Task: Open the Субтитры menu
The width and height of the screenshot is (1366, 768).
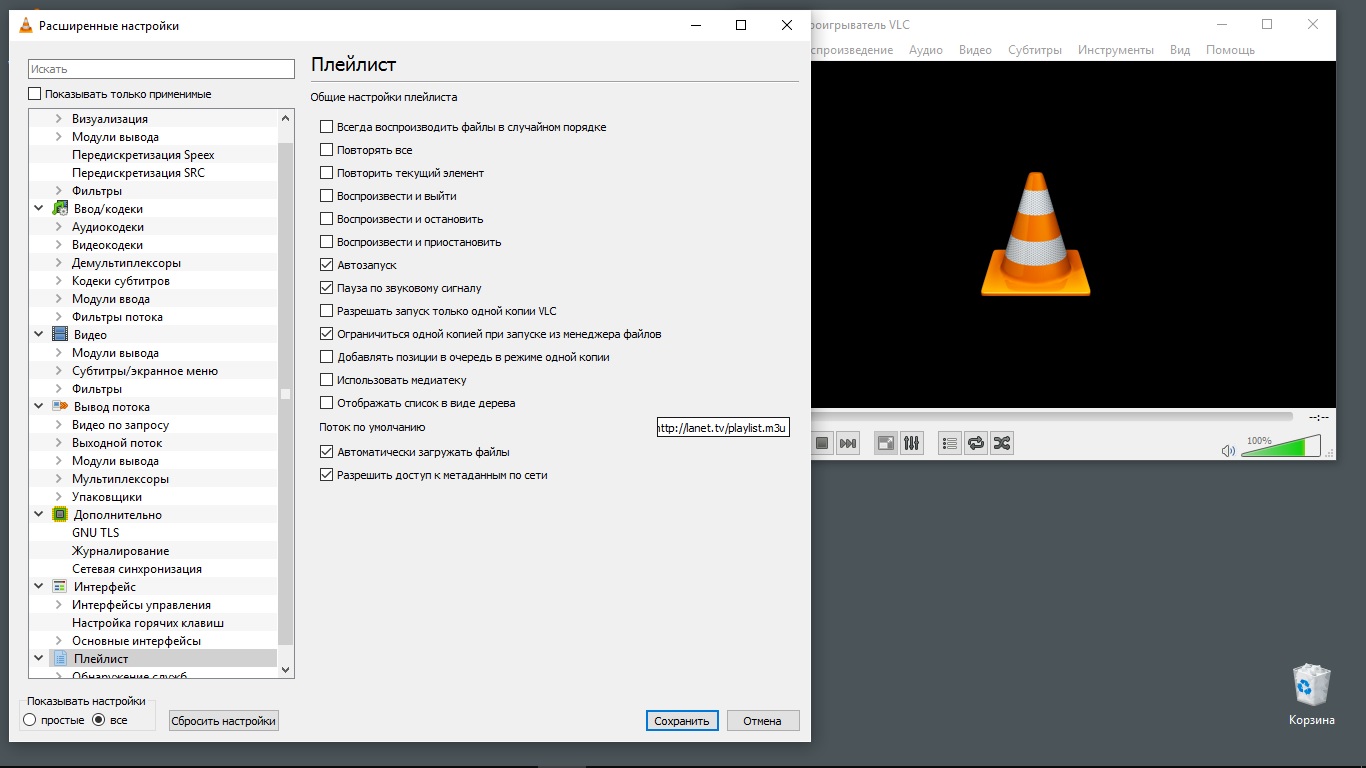Action: coord(1034,50)
